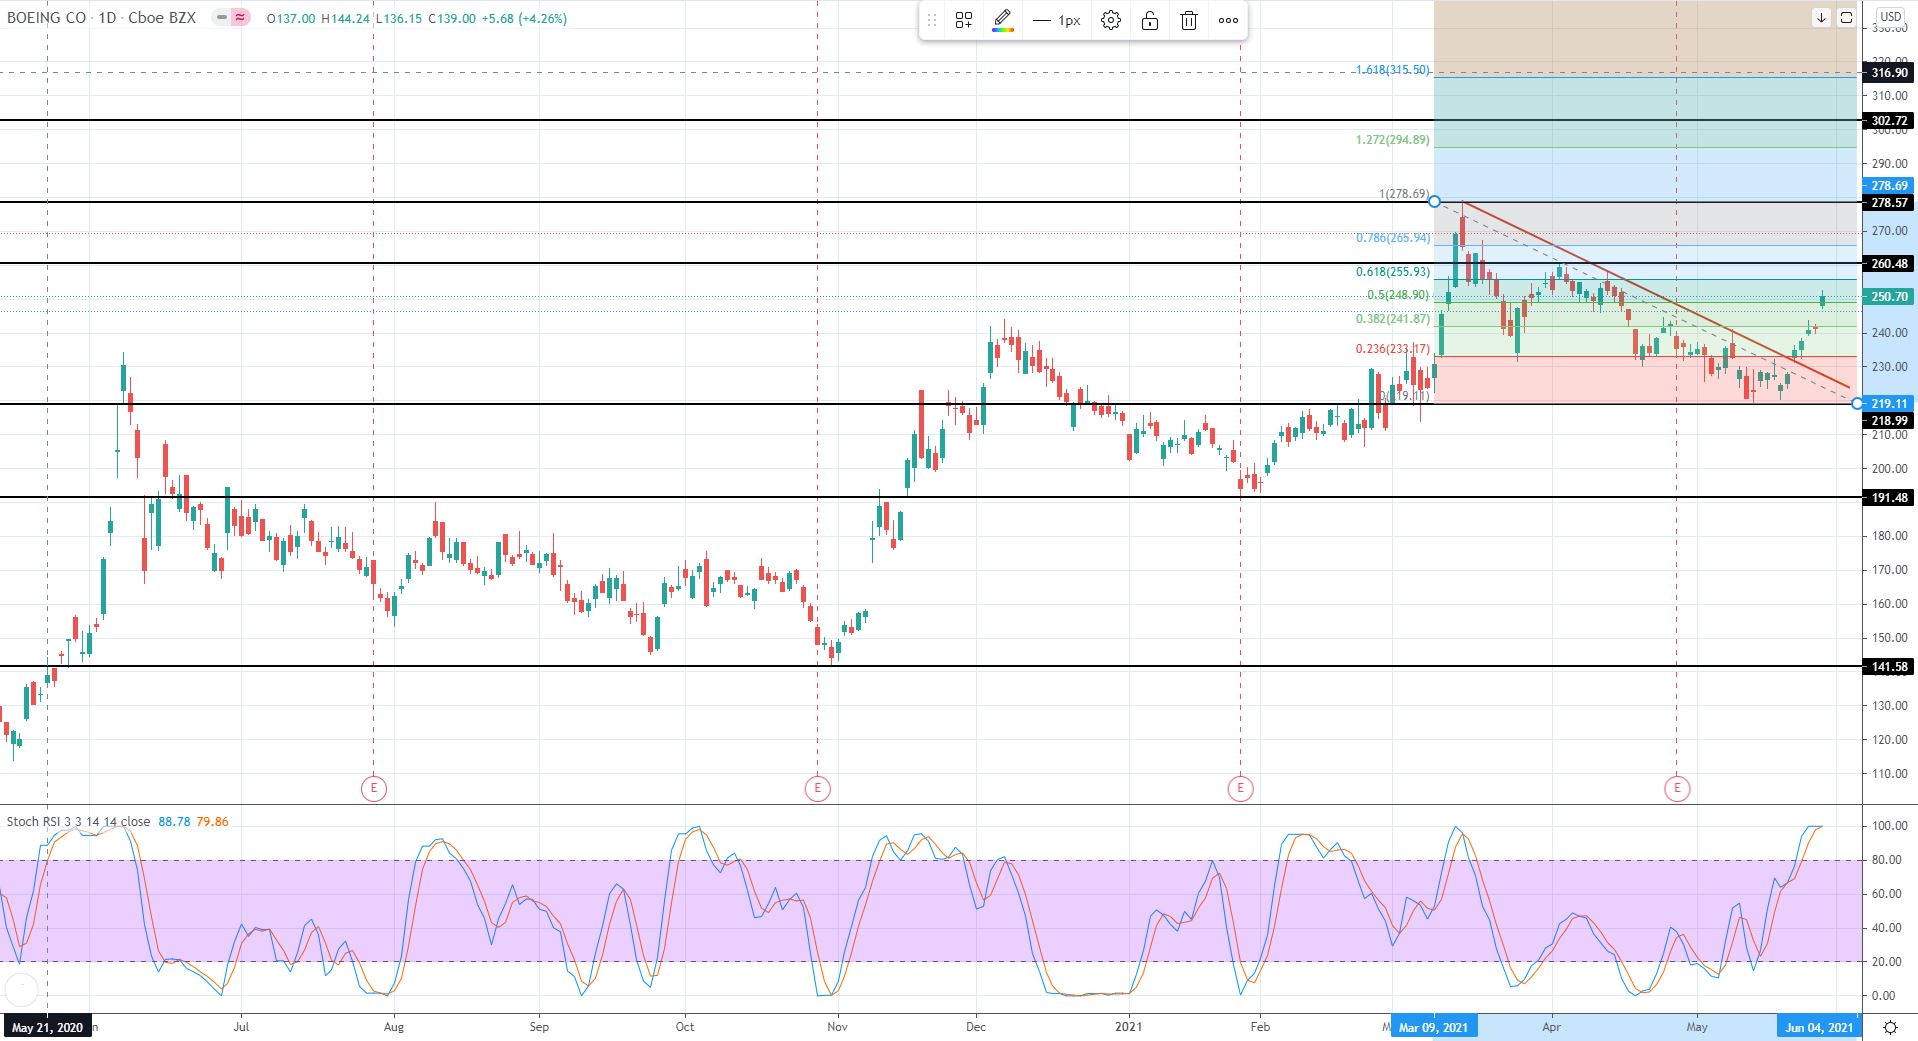Click the scroll-down arrow button near USD
1918x1041 pixels.
1821,17
